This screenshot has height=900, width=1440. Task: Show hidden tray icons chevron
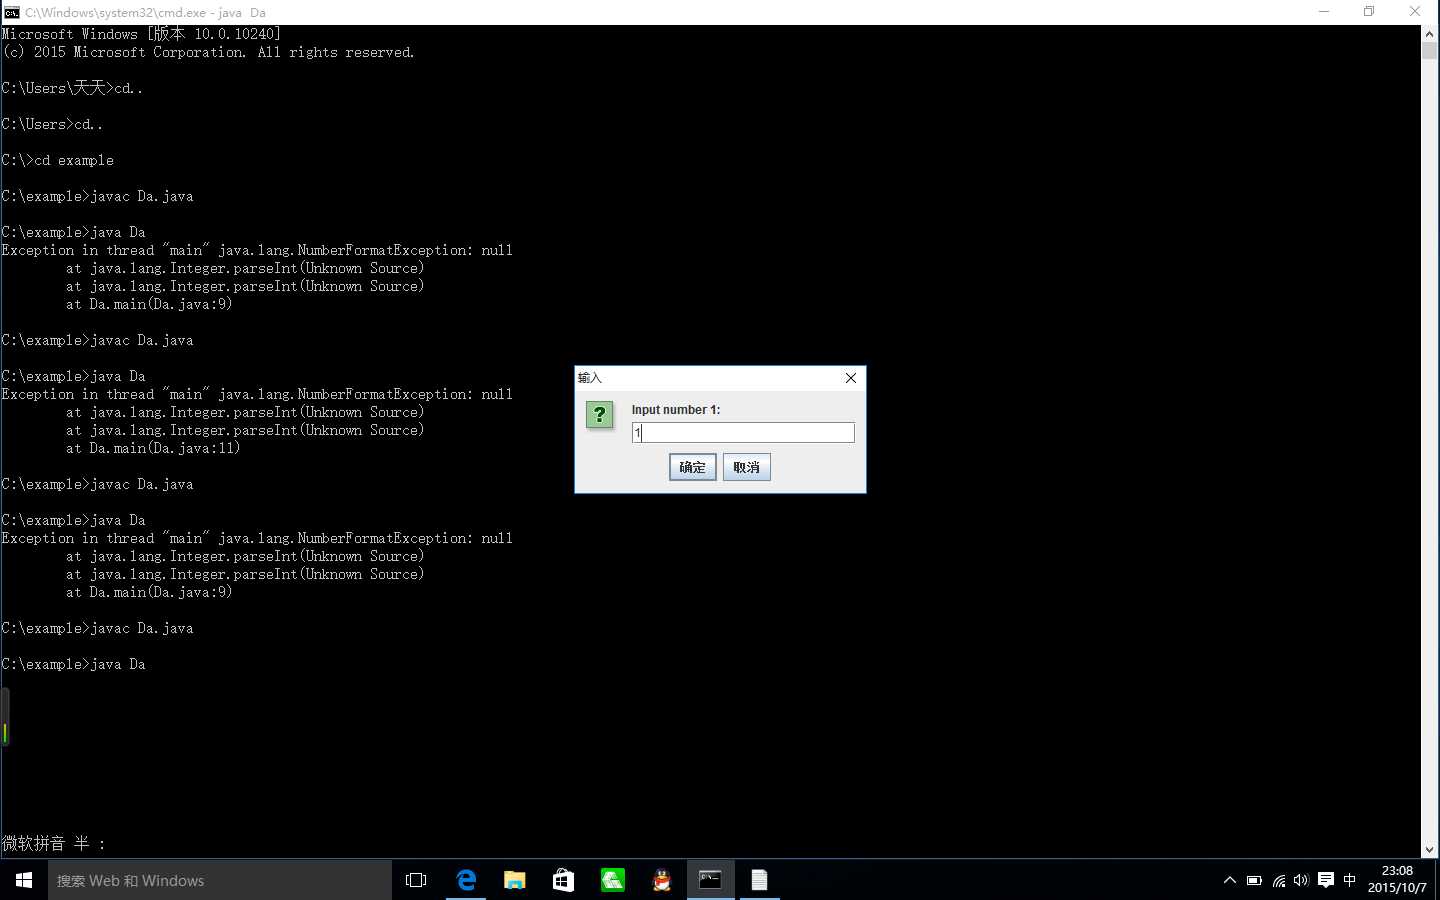click(x=1229, y=880)
